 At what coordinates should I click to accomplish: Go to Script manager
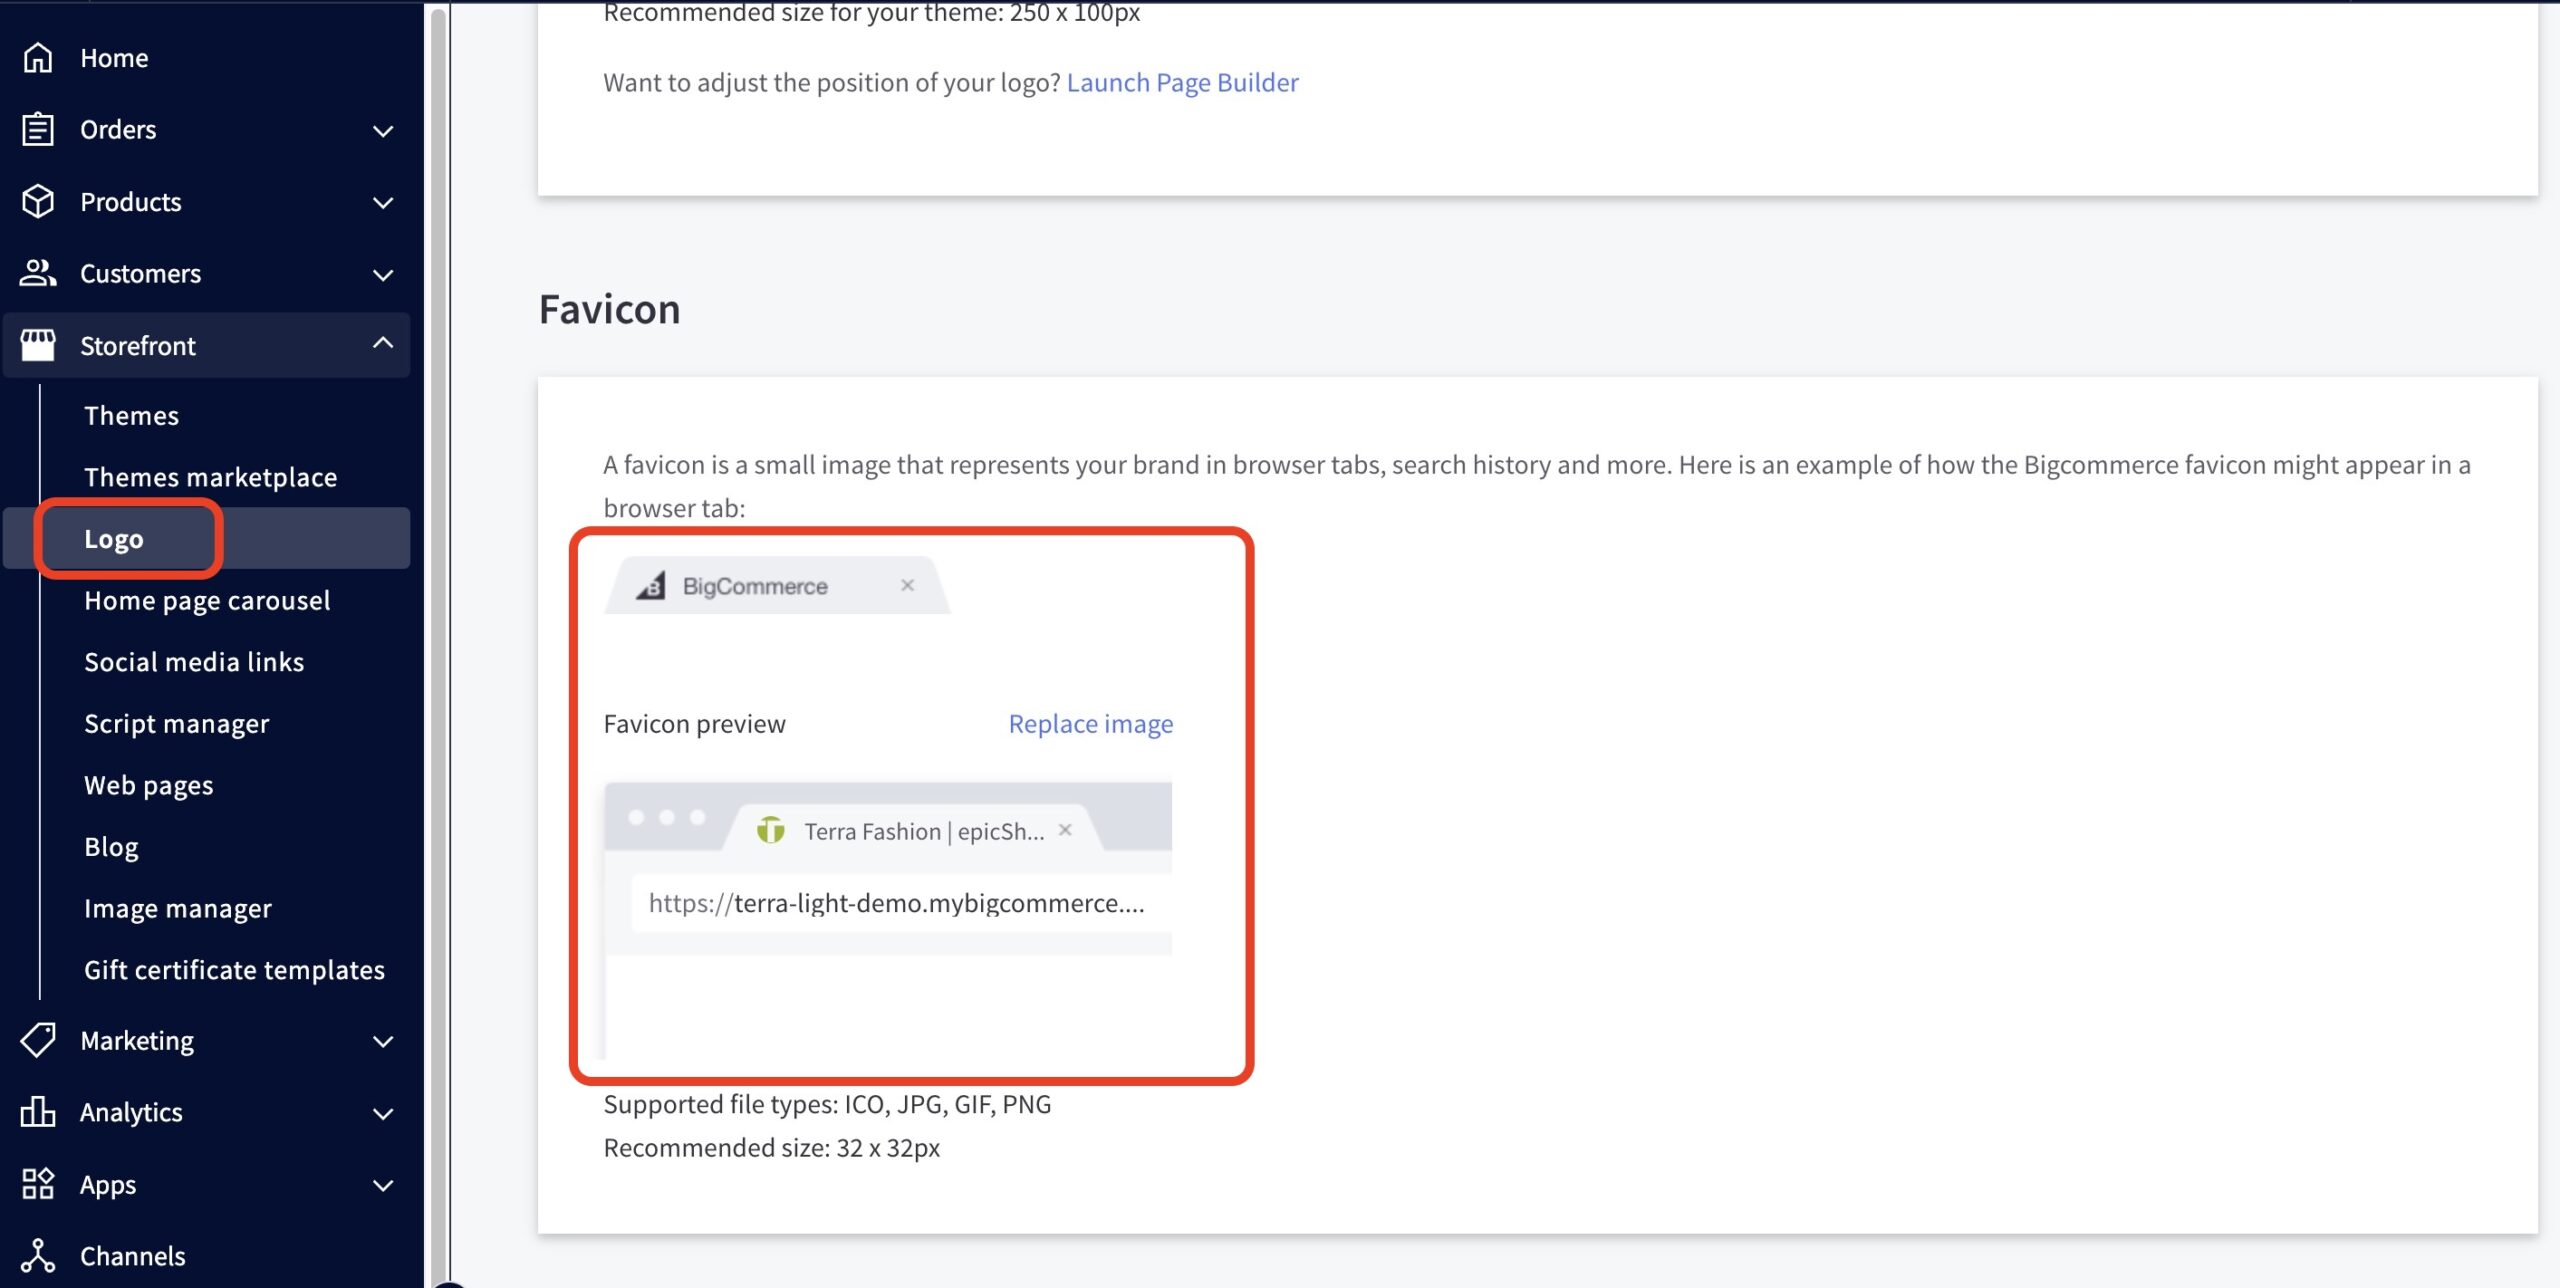tap(176, 723)
